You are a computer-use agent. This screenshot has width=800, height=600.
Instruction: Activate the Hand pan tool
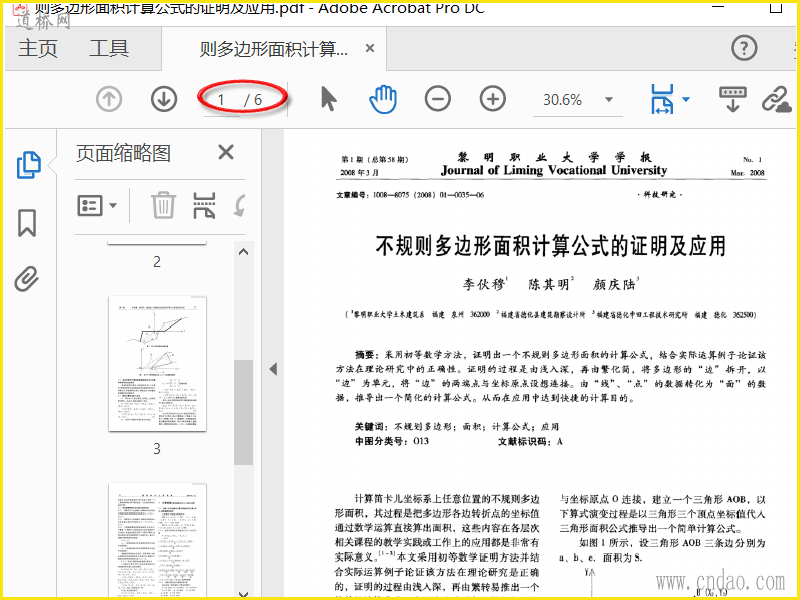point(383,99)
